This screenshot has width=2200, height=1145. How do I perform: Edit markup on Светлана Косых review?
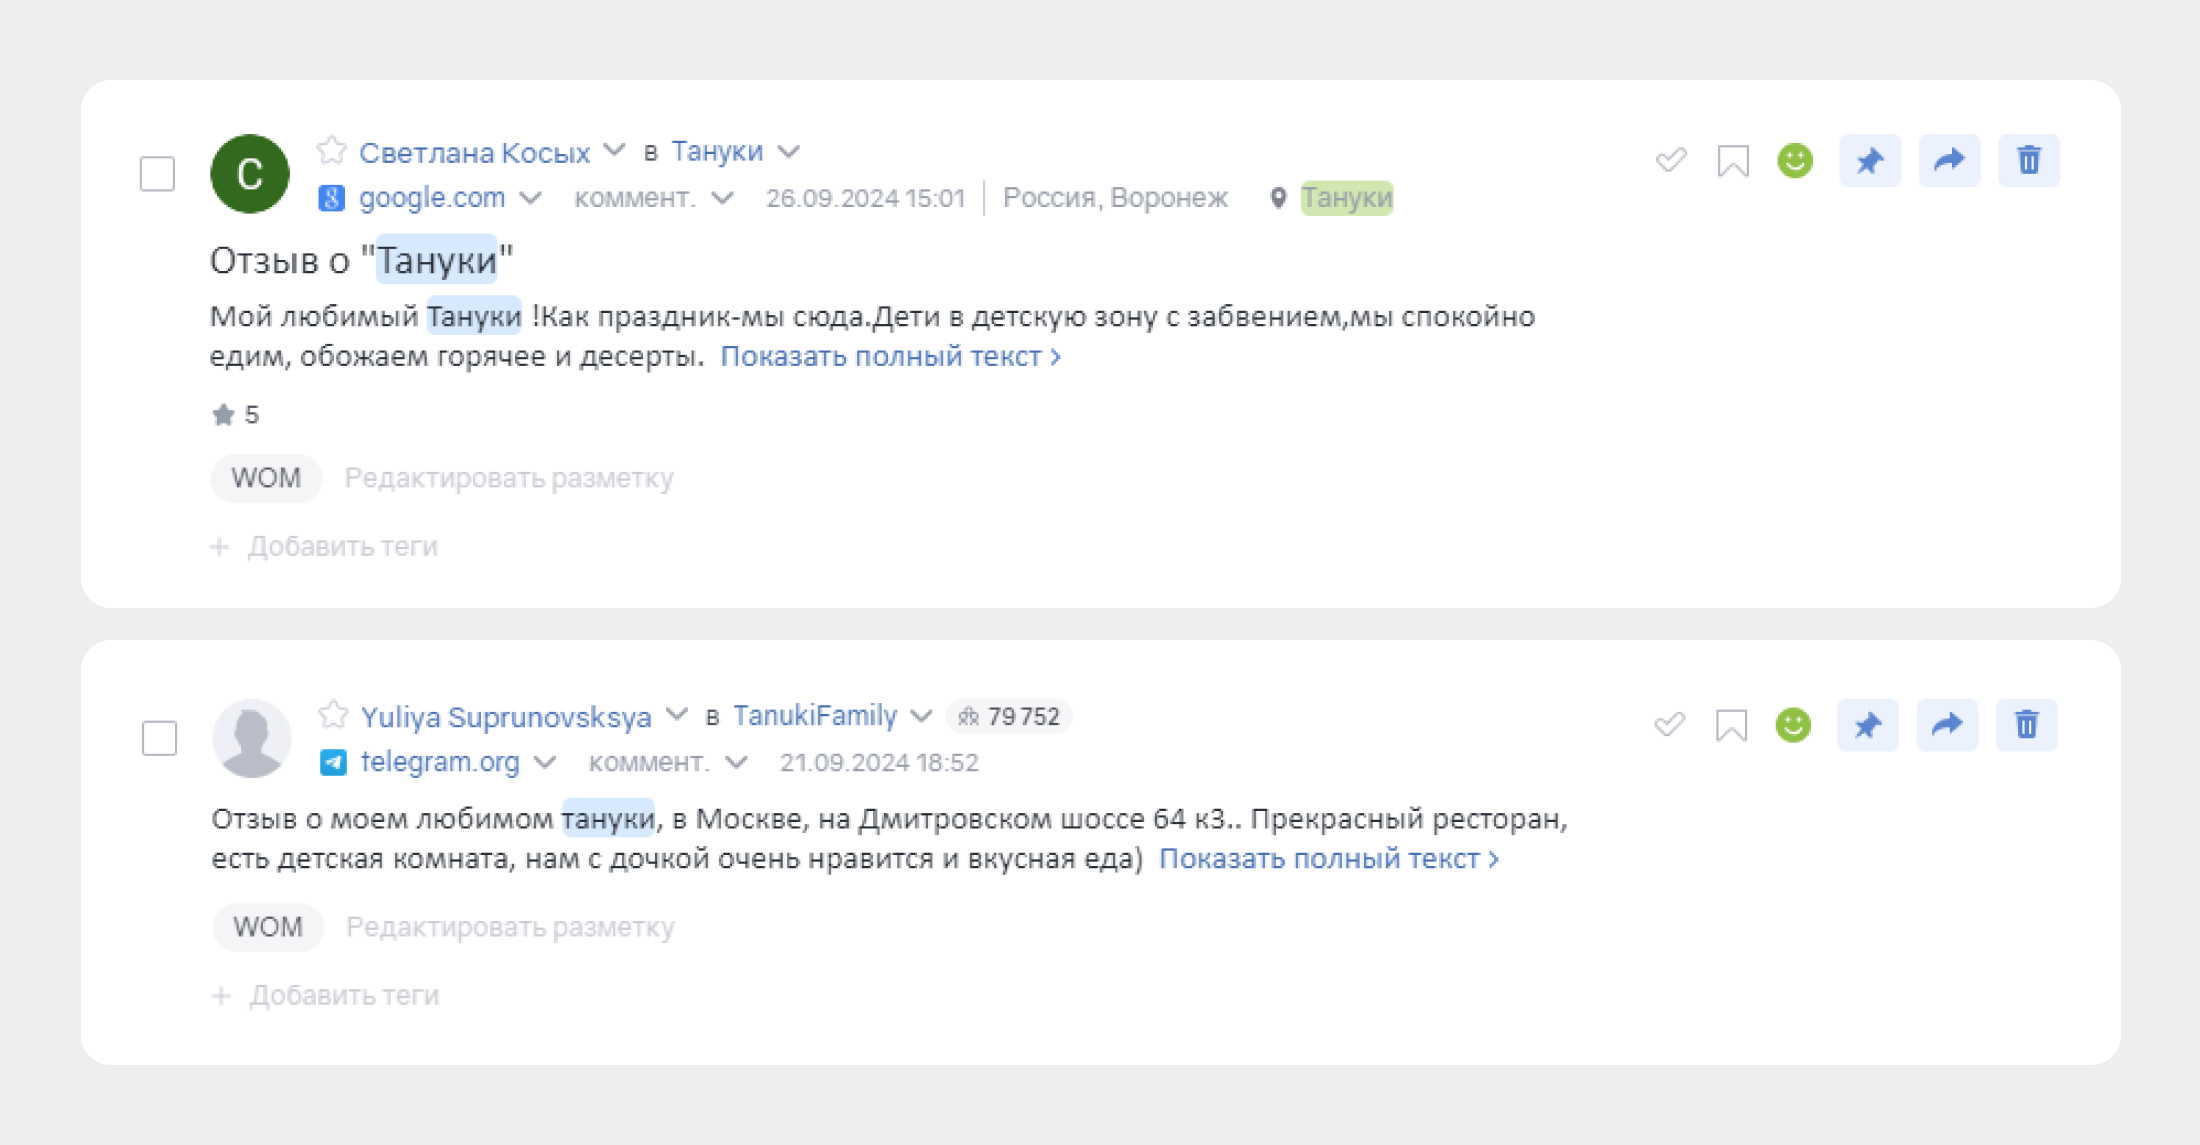(509, 478)
